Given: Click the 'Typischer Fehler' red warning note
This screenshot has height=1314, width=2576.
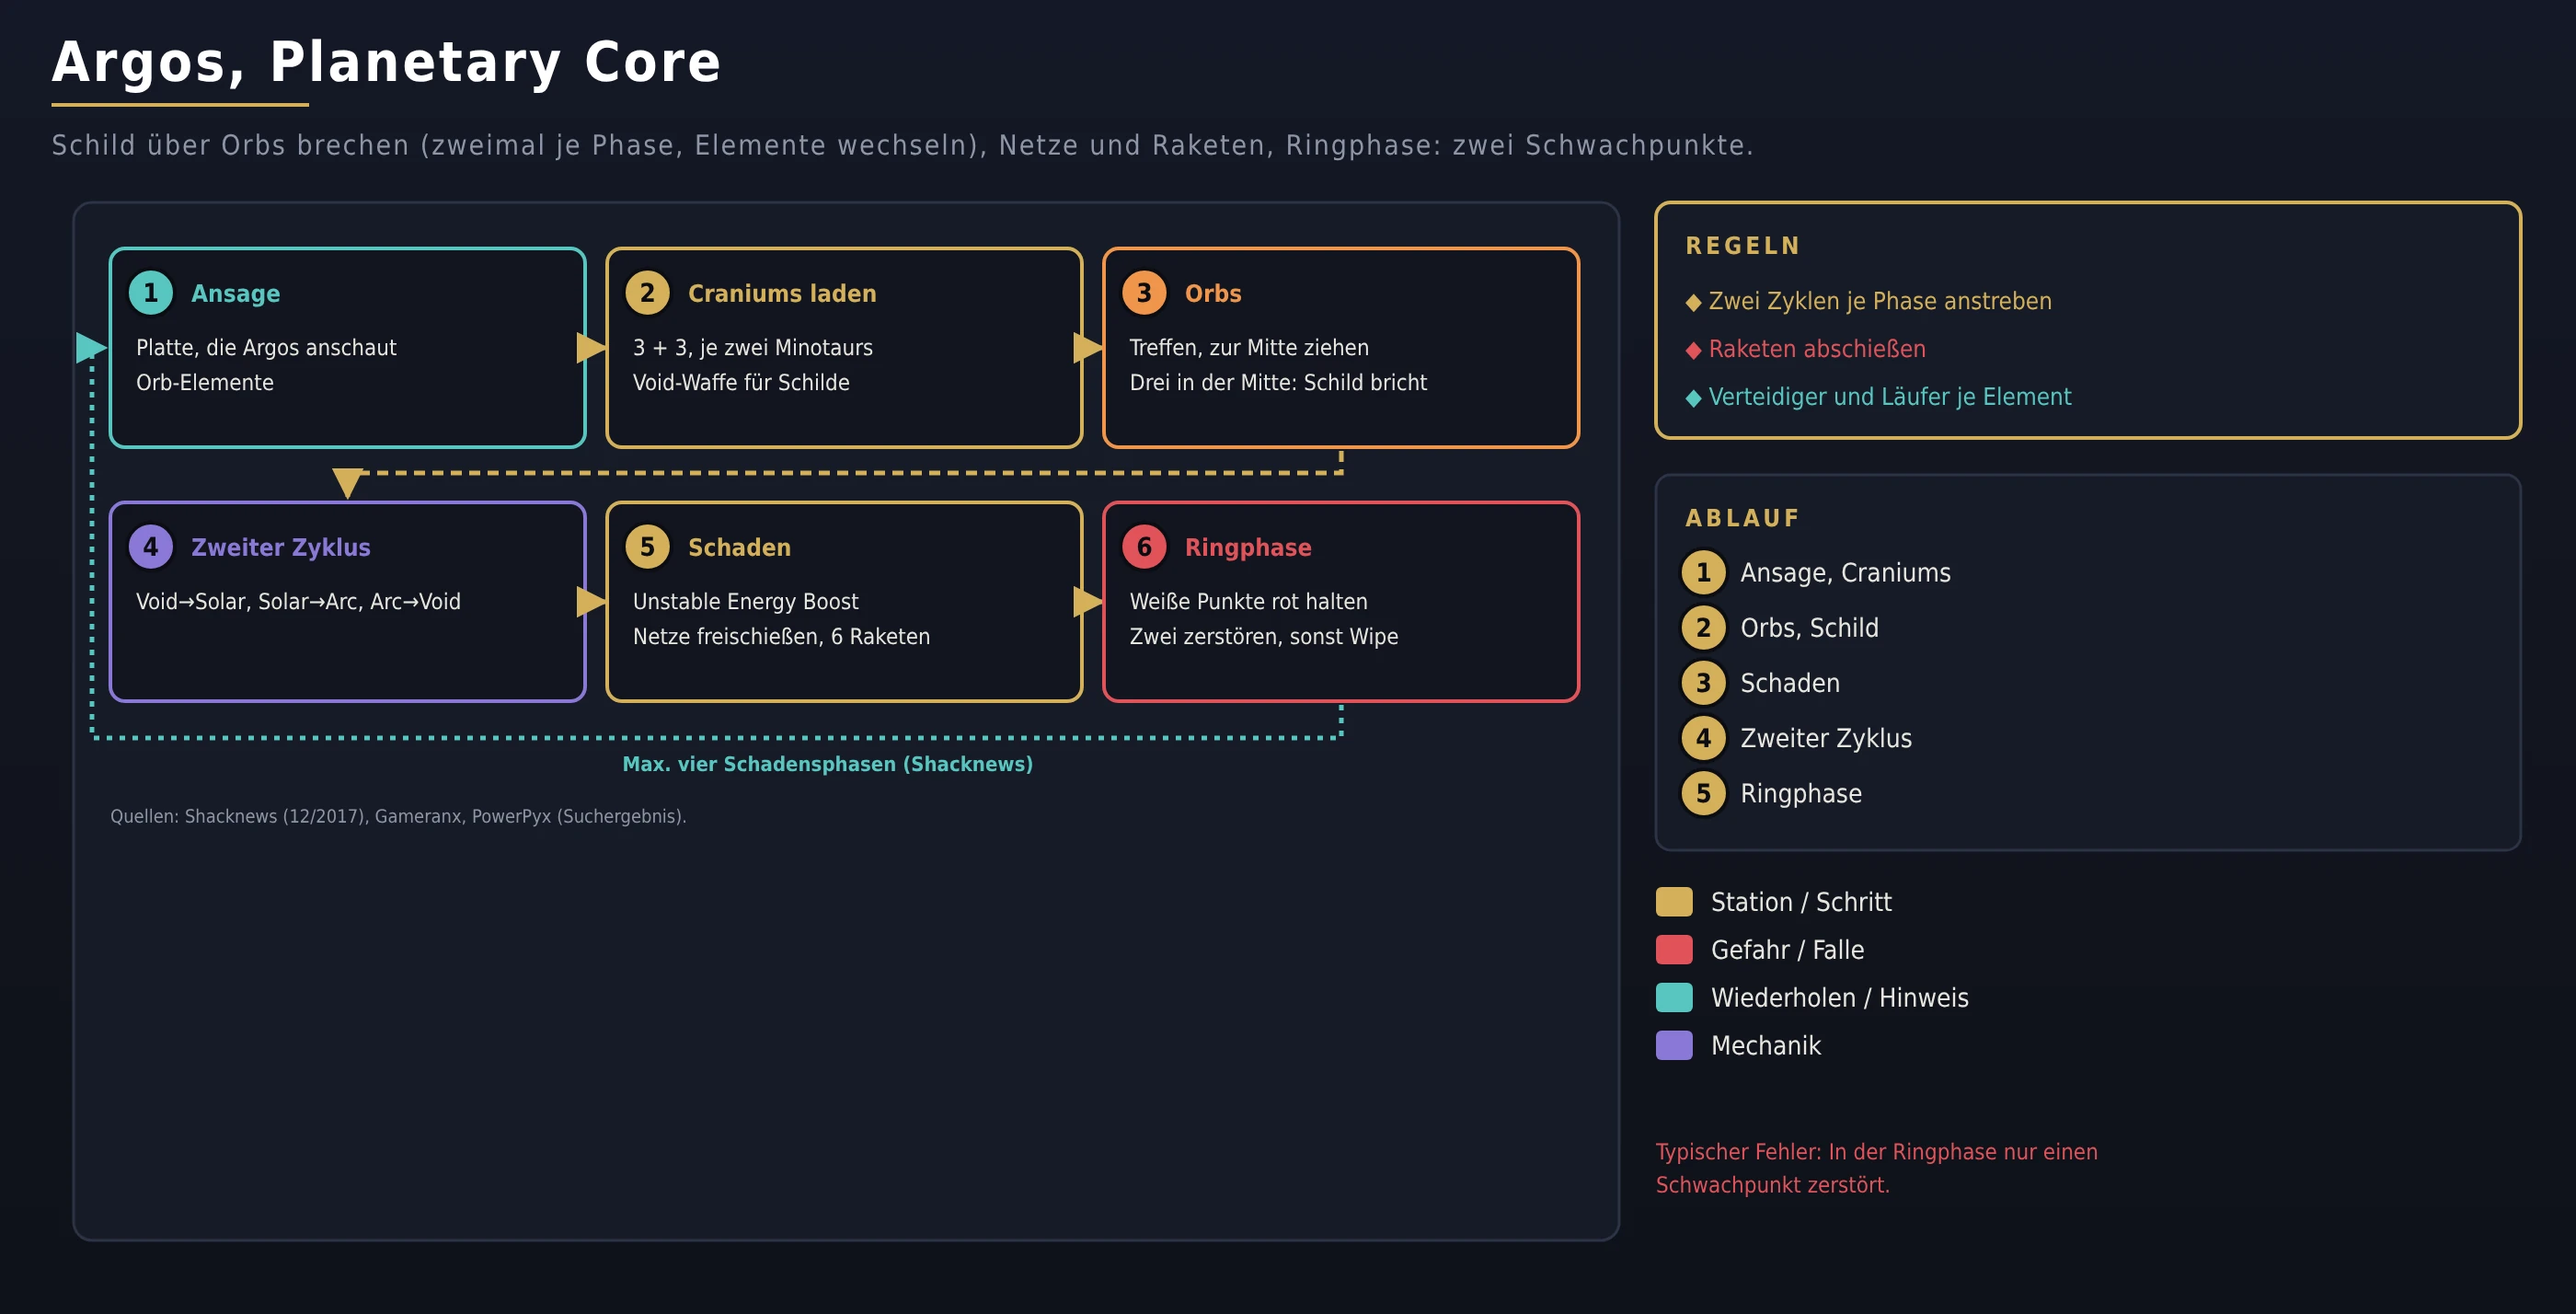Looking at the screenshot, I should (x=1876, y=1168).
